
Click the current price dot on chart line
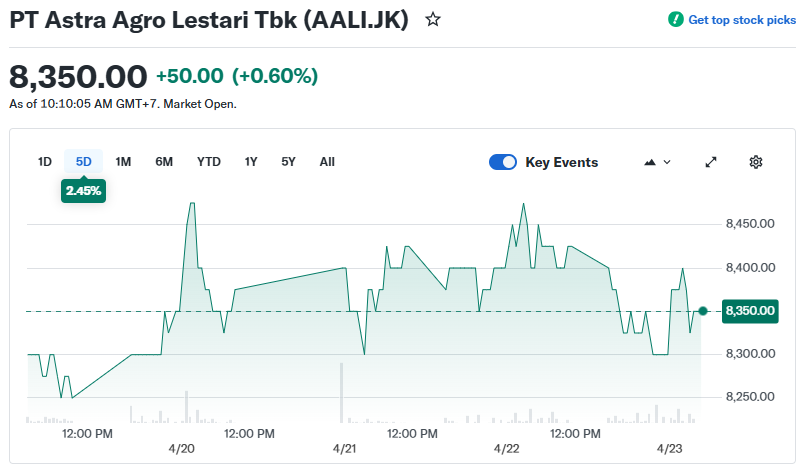click(x=703, y=311)
